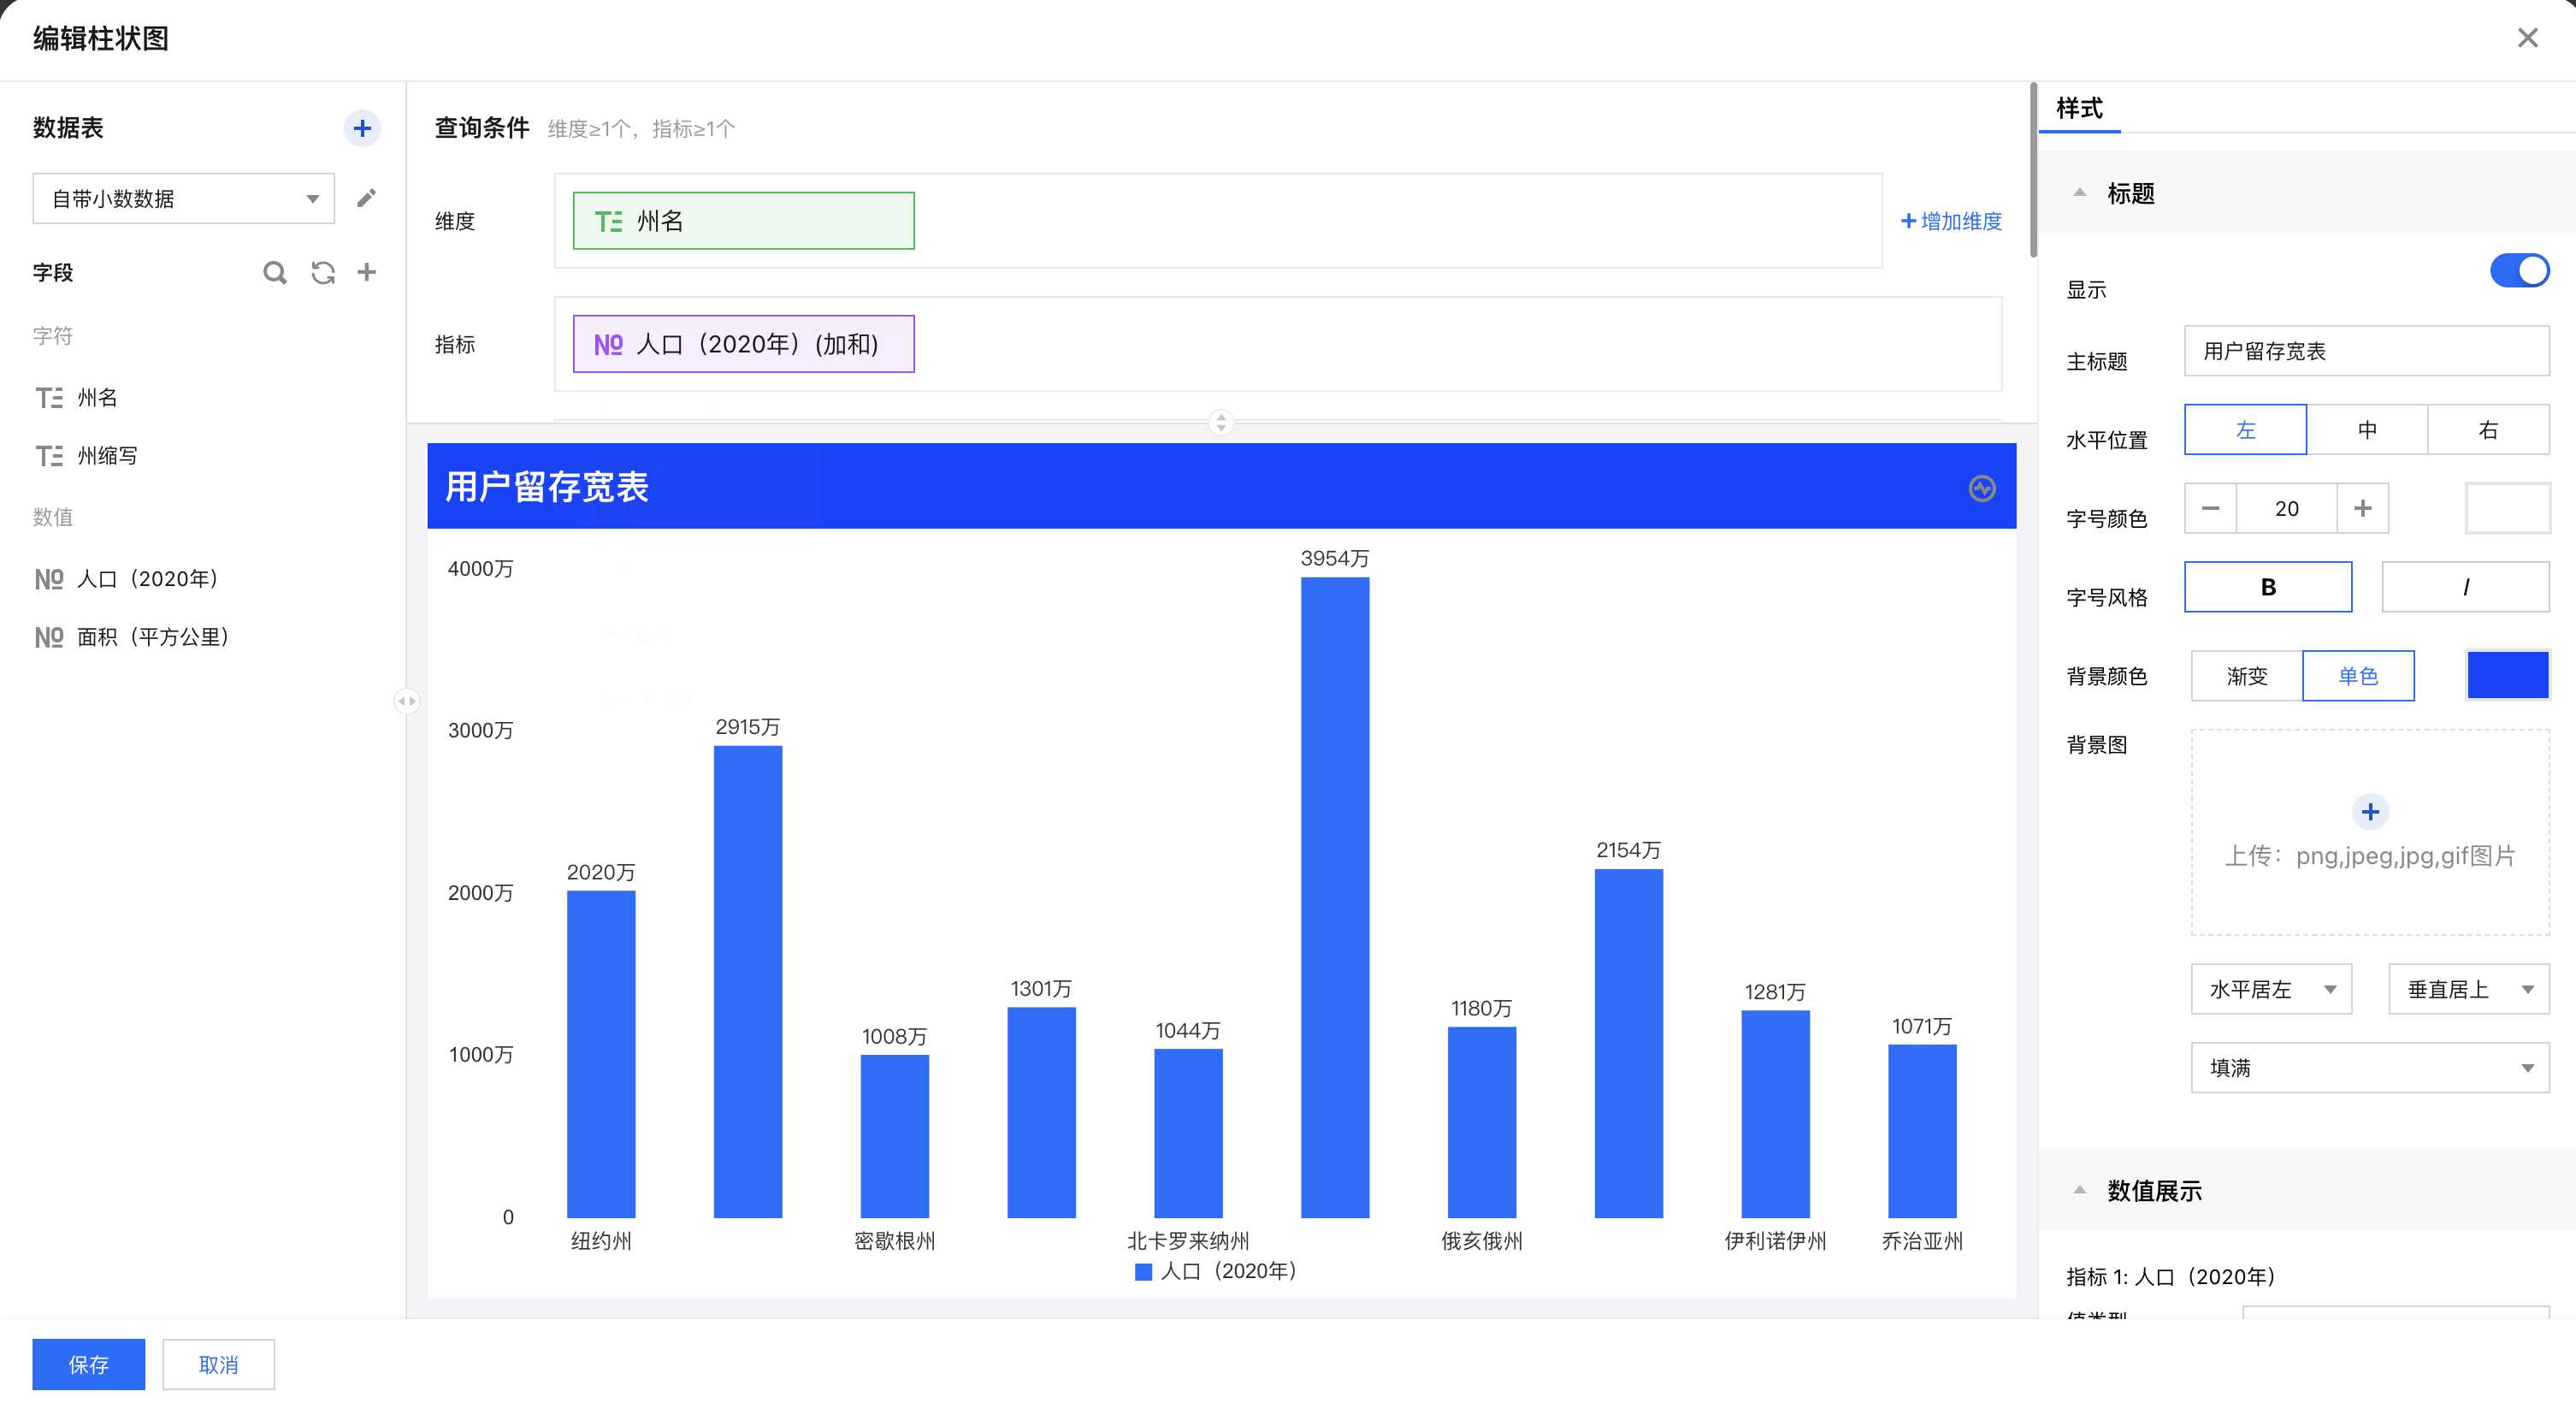Open the blue background color swatch
The height and width of the screenshot is (1403, 2576).
click(x=2507, y=676)
